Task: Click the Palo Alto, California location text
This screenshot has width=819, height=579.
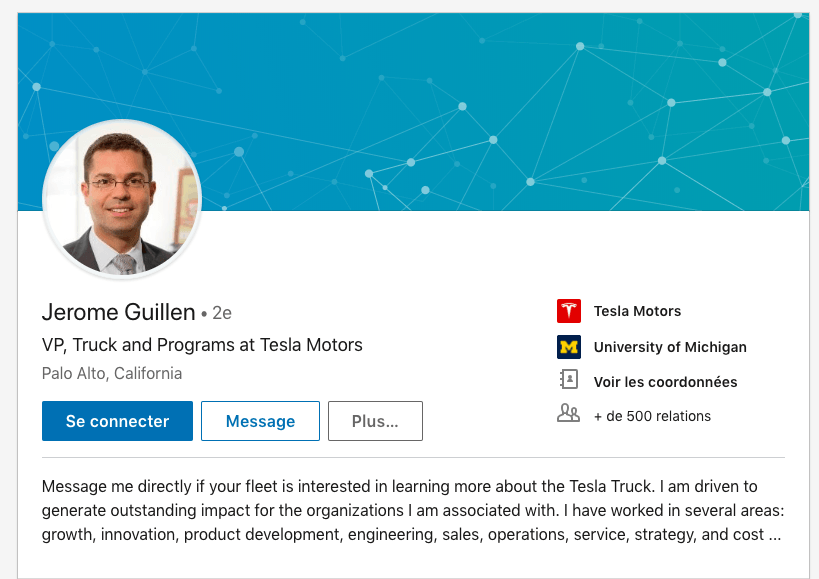Action: pyautogui.click(x=112, y=374)
